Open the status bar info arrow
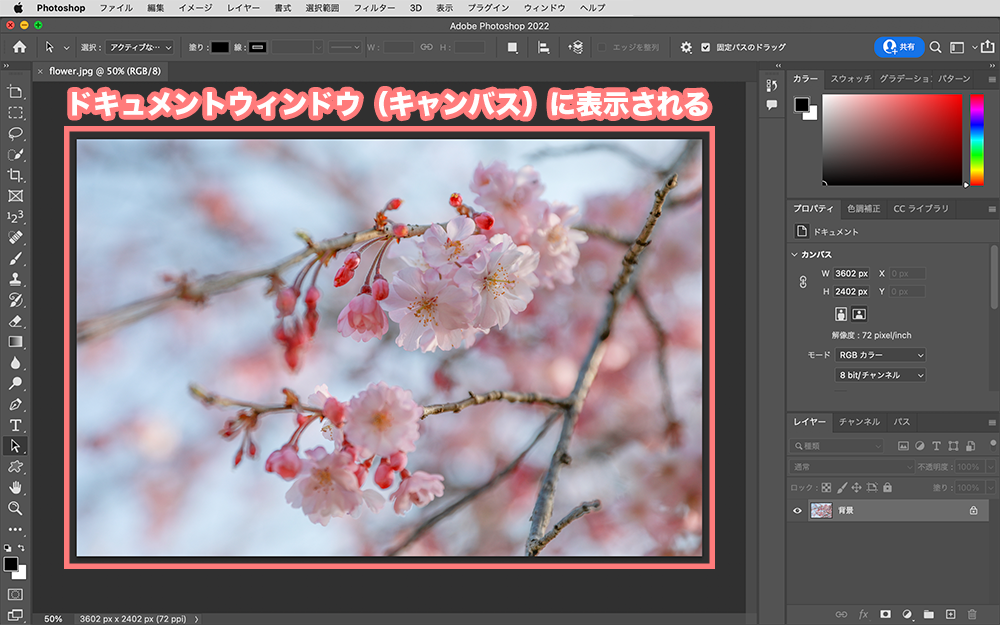1000x625 pixels. click(x=196, y=619)
